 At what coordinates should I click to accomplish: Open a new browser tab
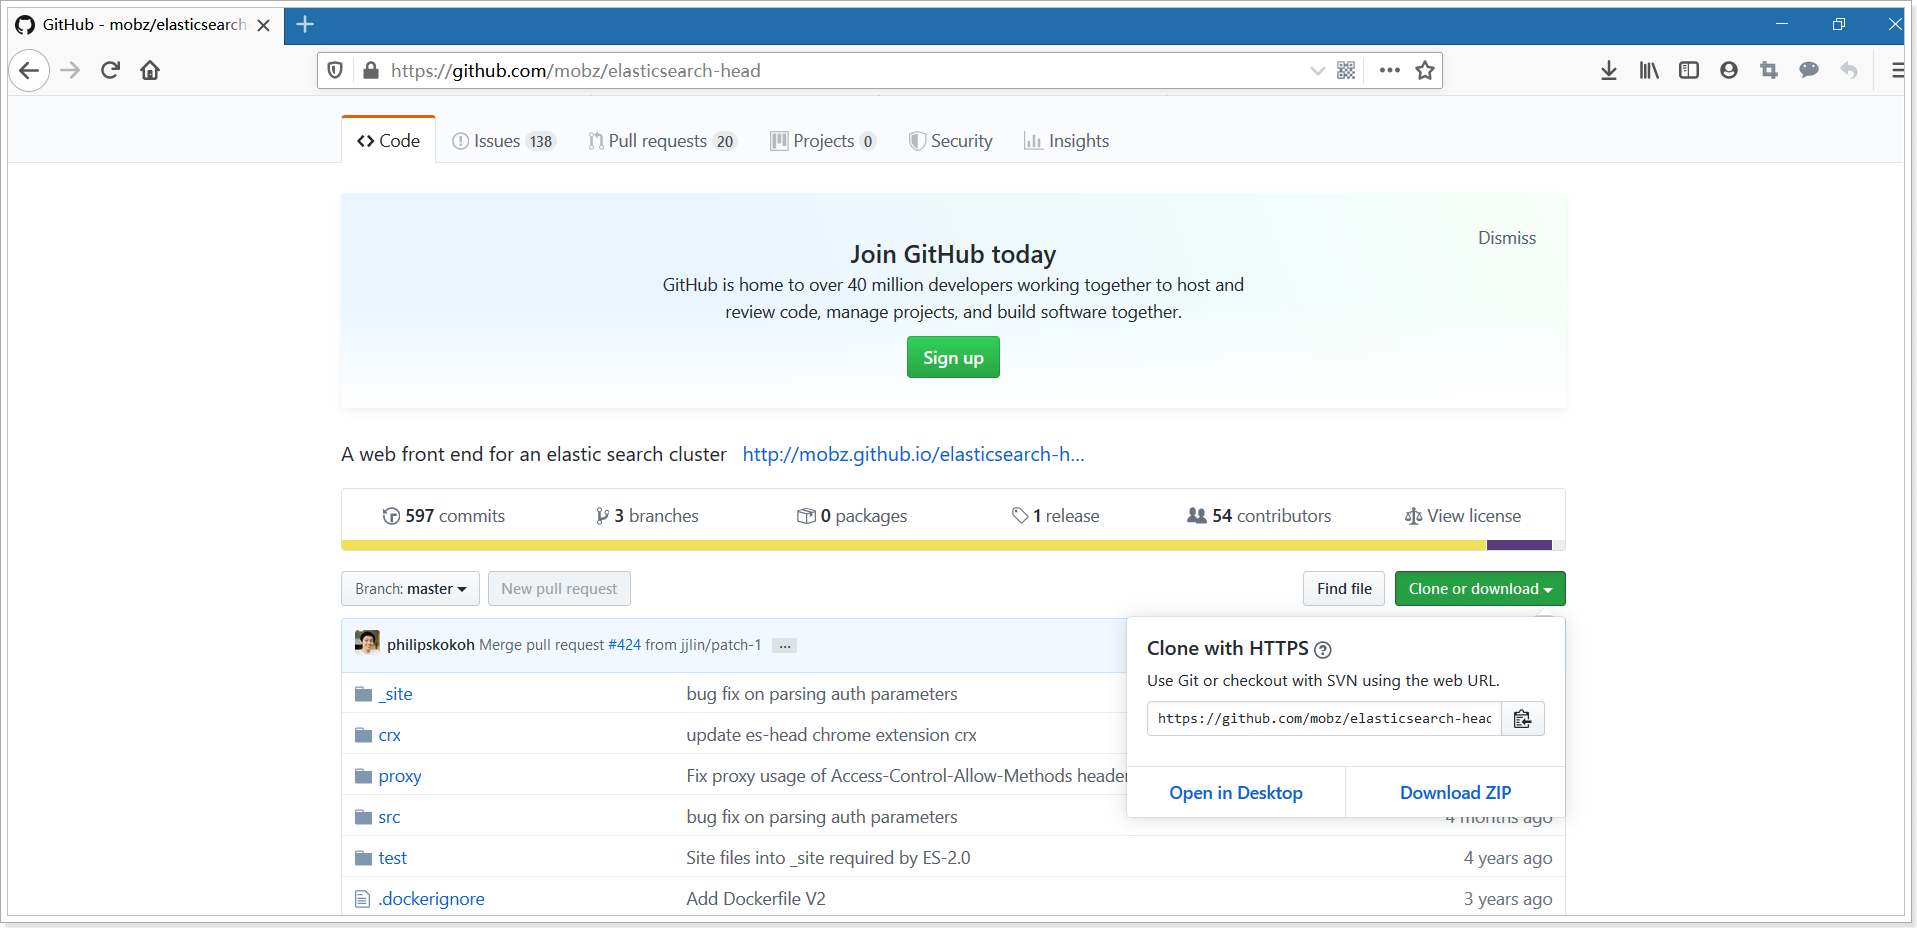pyautogui.click(x=305, y=24)
